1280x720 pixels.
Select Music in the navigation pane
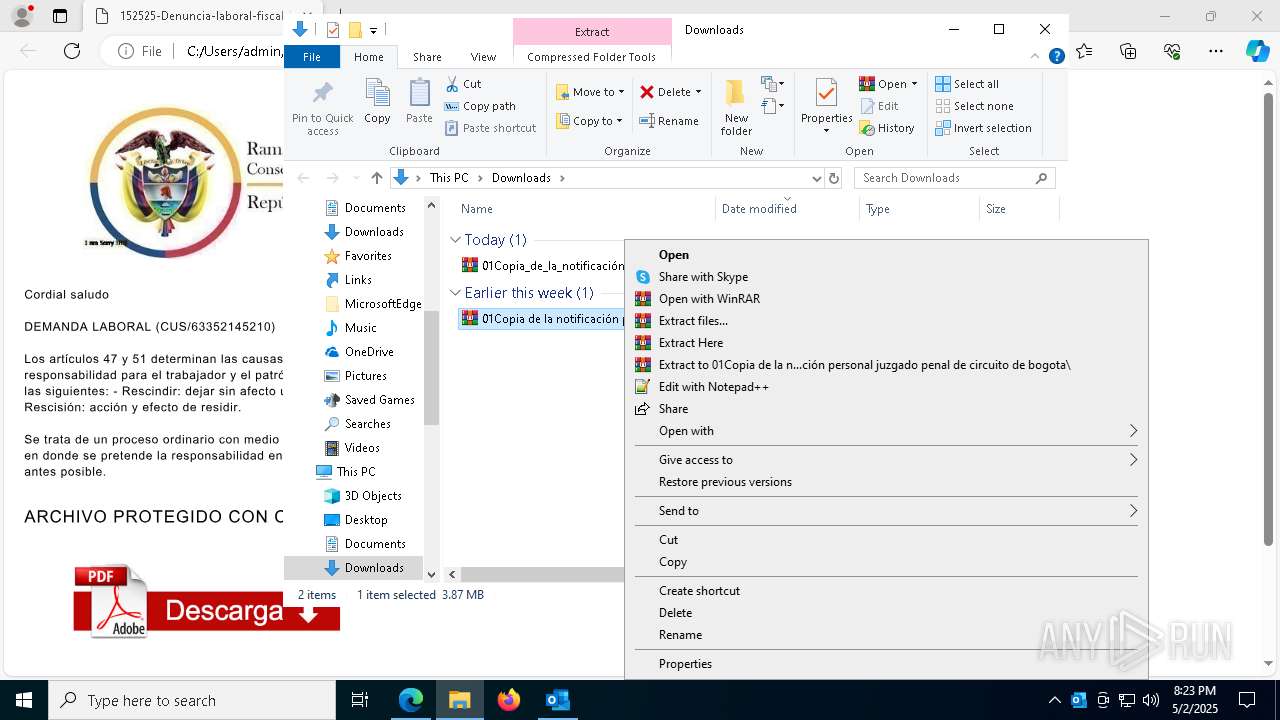[x=360, y=328]
